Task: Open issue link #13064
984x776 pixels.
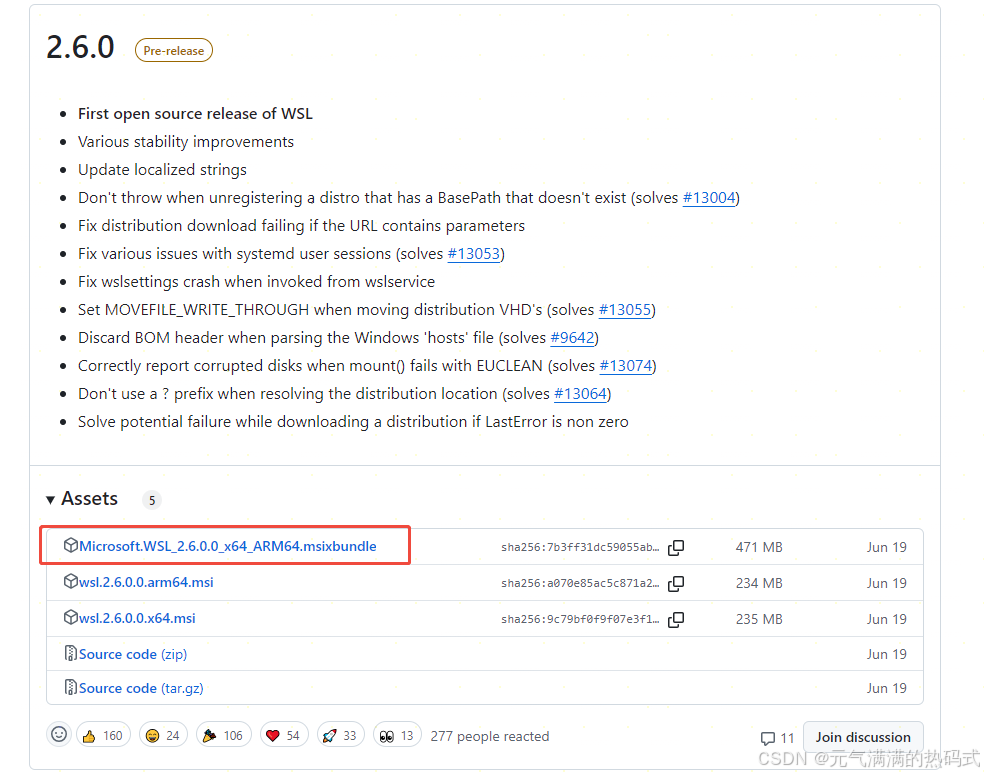Action: point(580,394)
